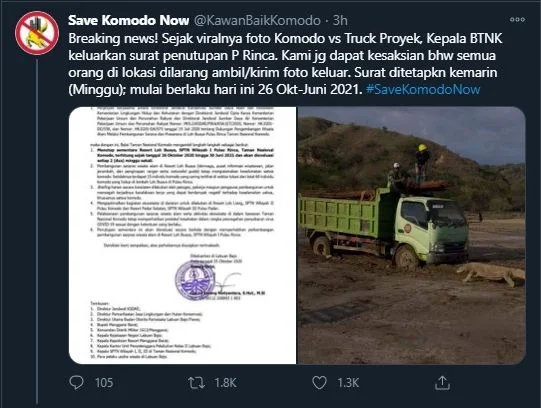Follow the #SaveKomodoNow hashtag
The image size is (541, 408).
[423, 90]
